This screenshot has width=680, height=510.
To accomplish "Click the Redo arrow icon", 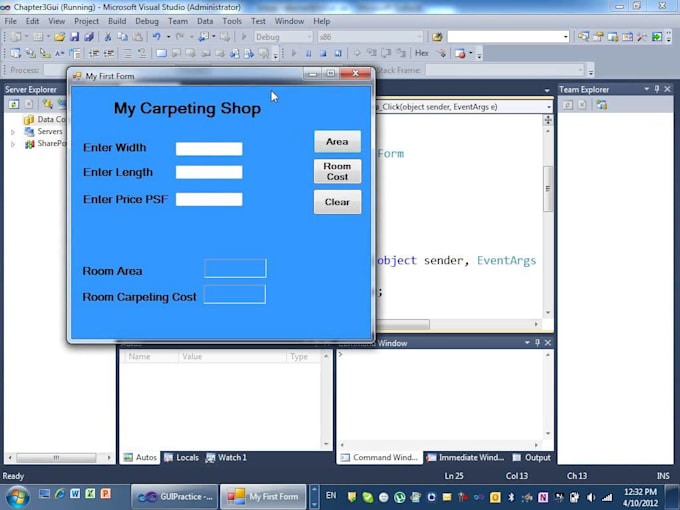I will [x=180, y=37].
